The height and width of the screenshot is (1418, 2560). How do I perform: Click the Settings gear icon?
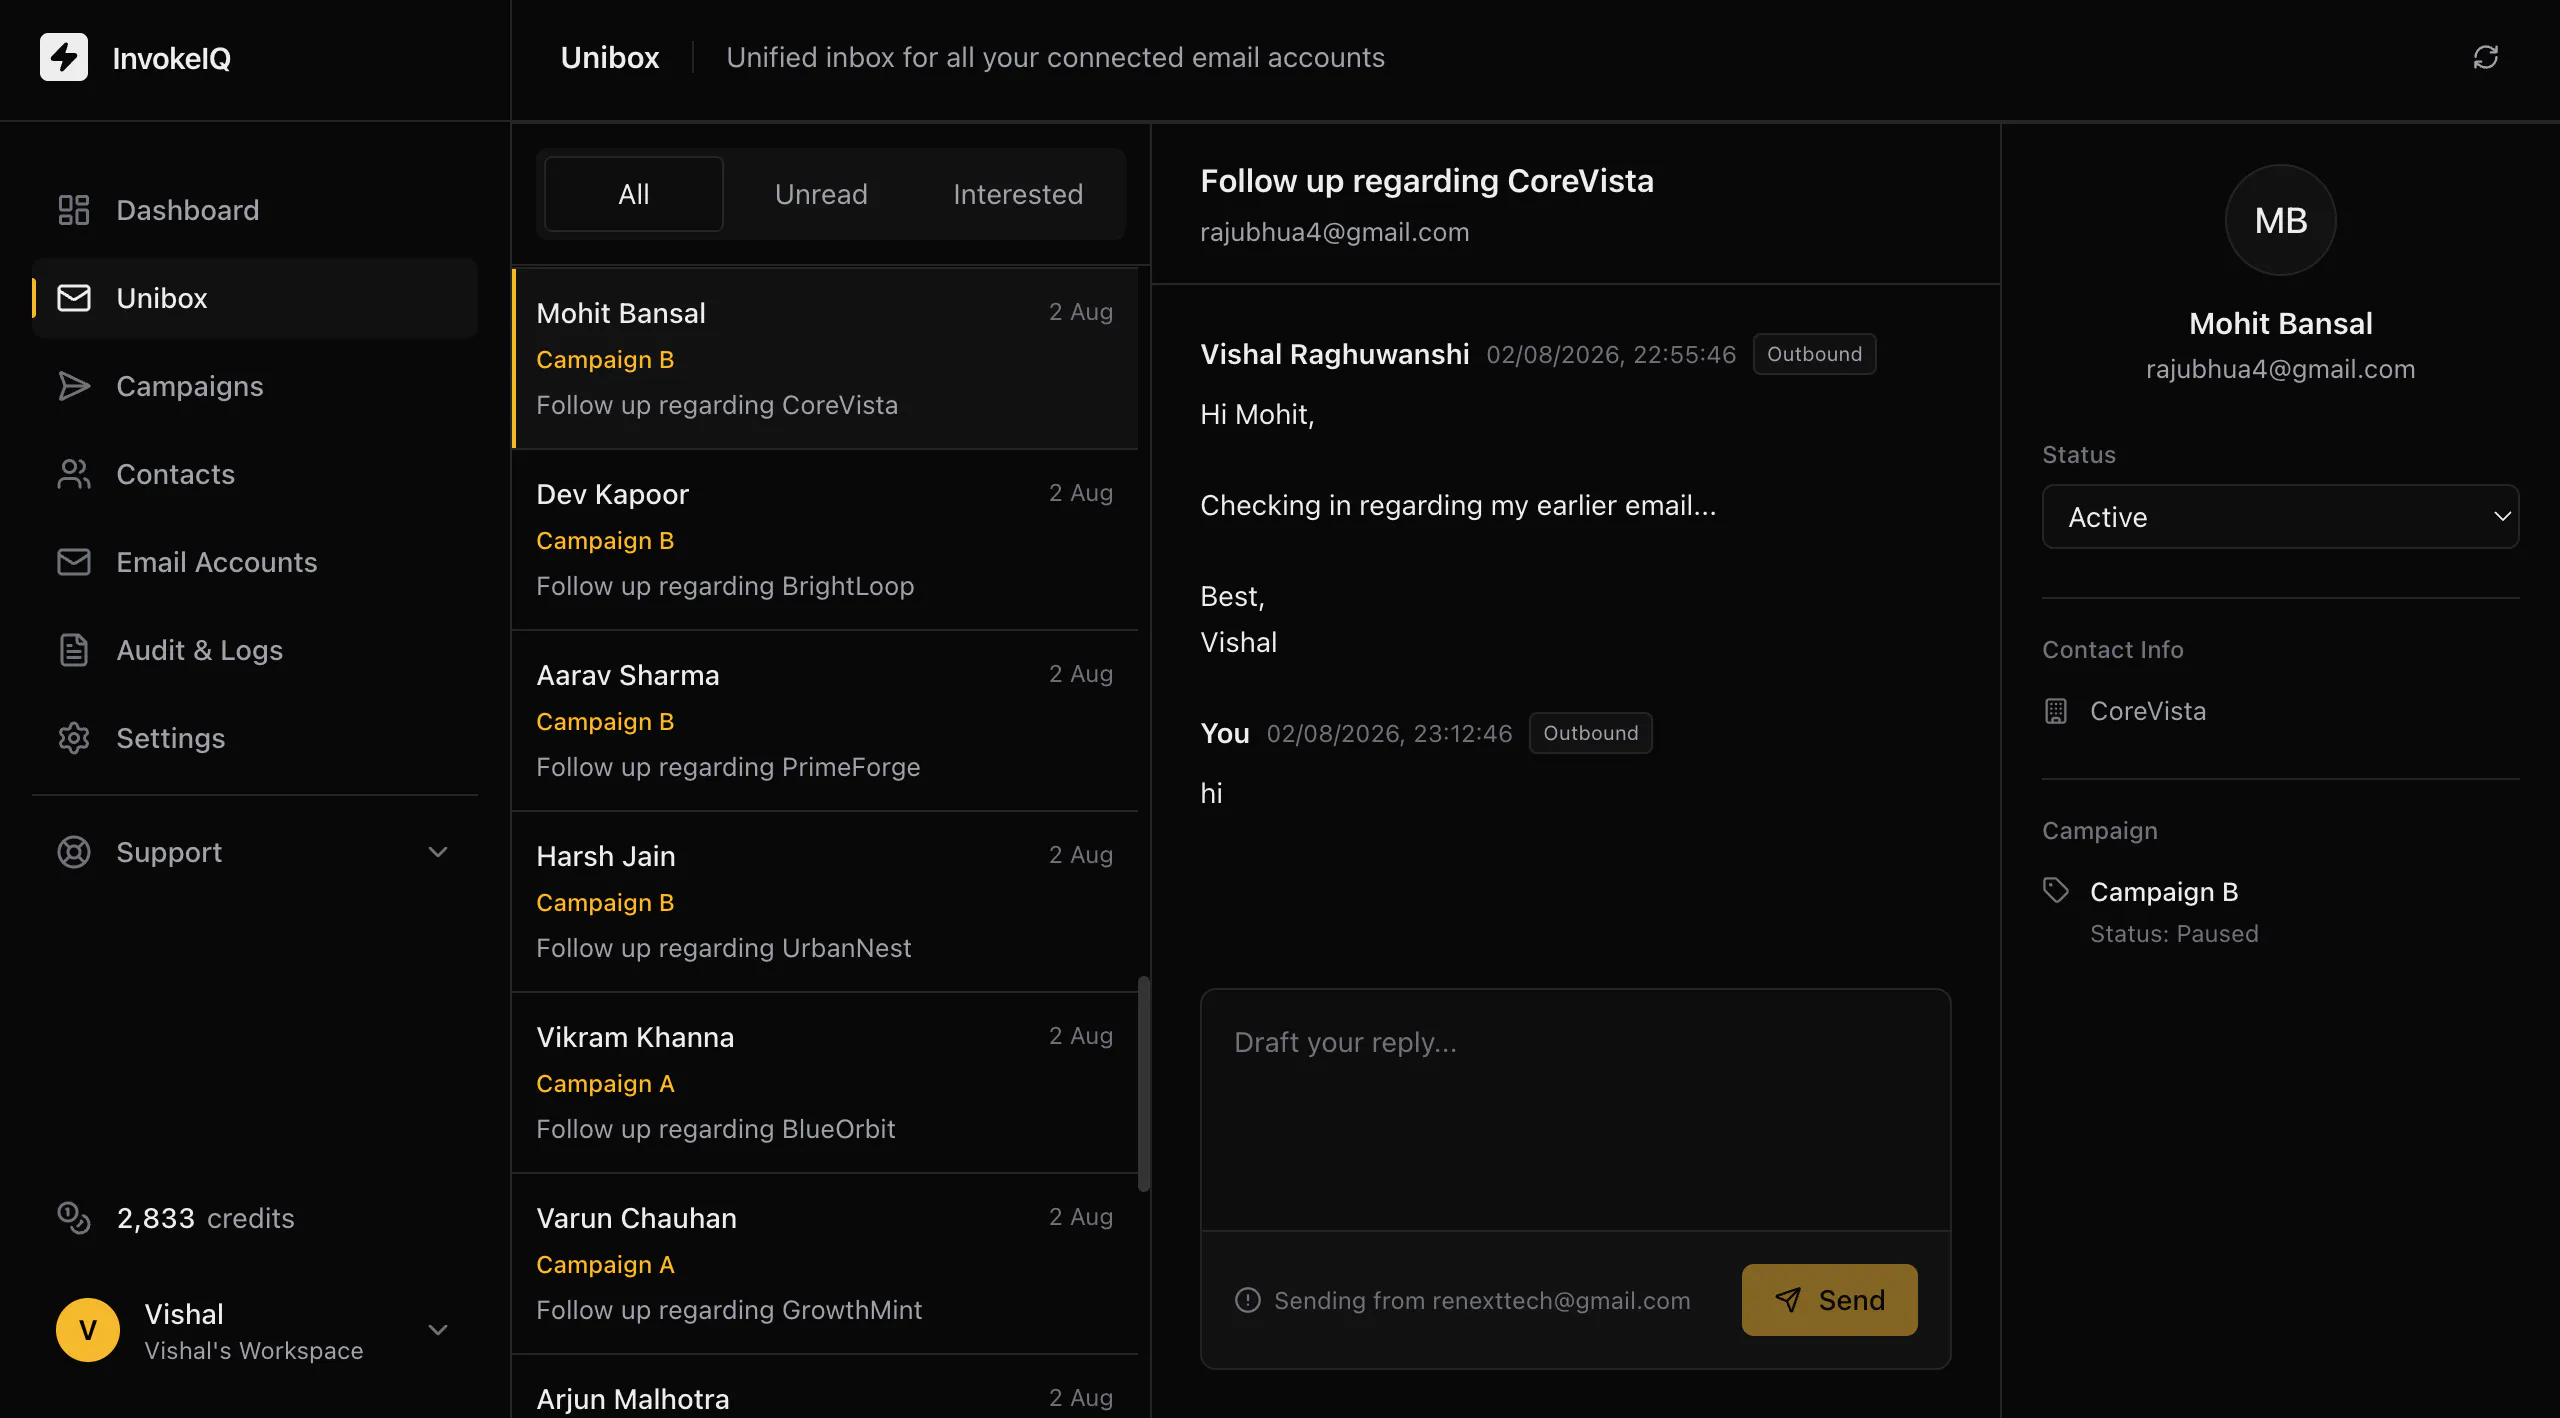click(x=74, y=738)
